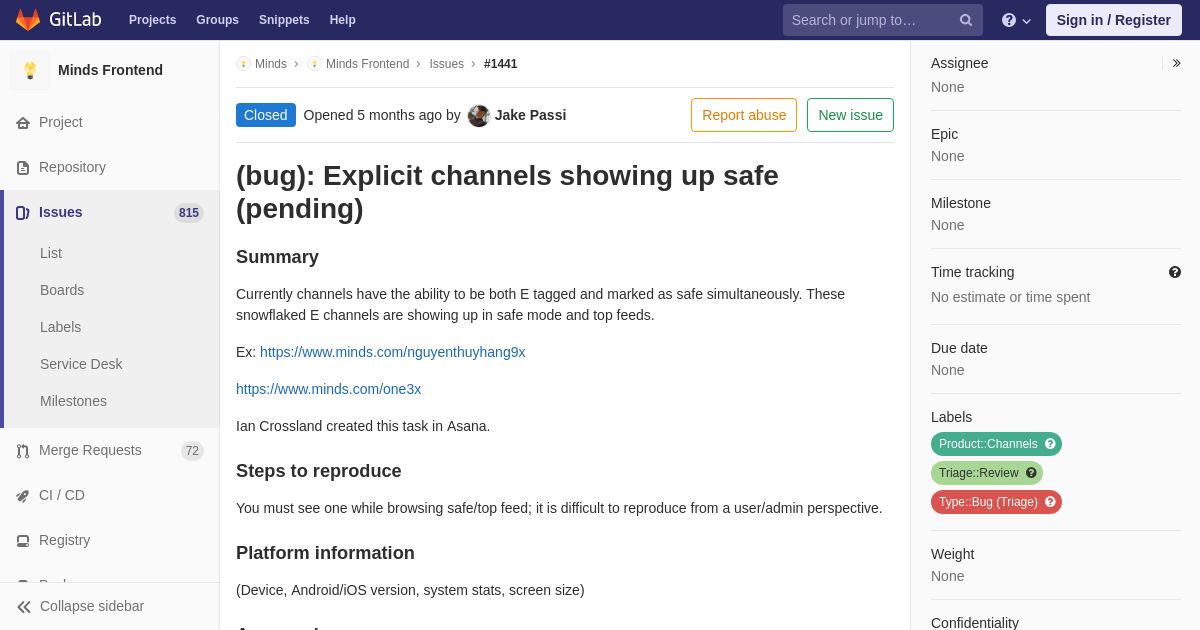Open the Help question mark dropdown
The width and height of the screenshot is (1200, 630).
click(1016, 20)
